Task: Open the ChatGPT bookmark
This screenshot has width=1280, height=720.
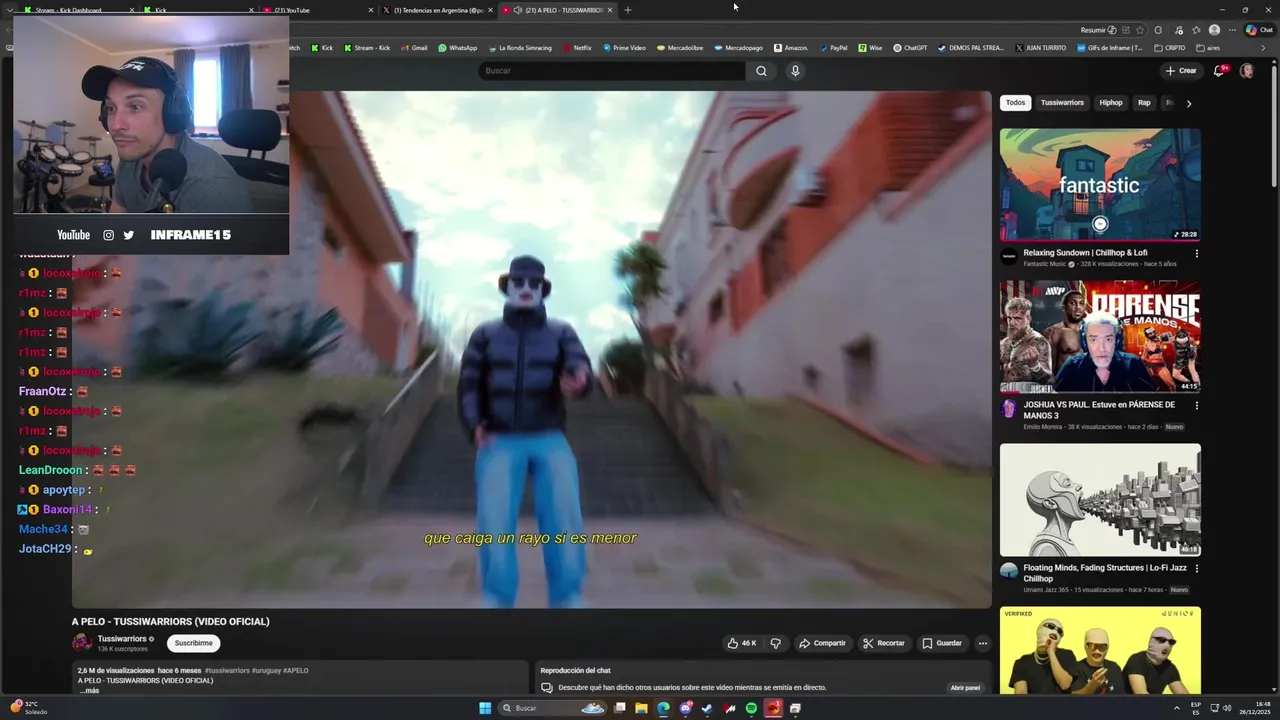Action: tap(911, 48)
